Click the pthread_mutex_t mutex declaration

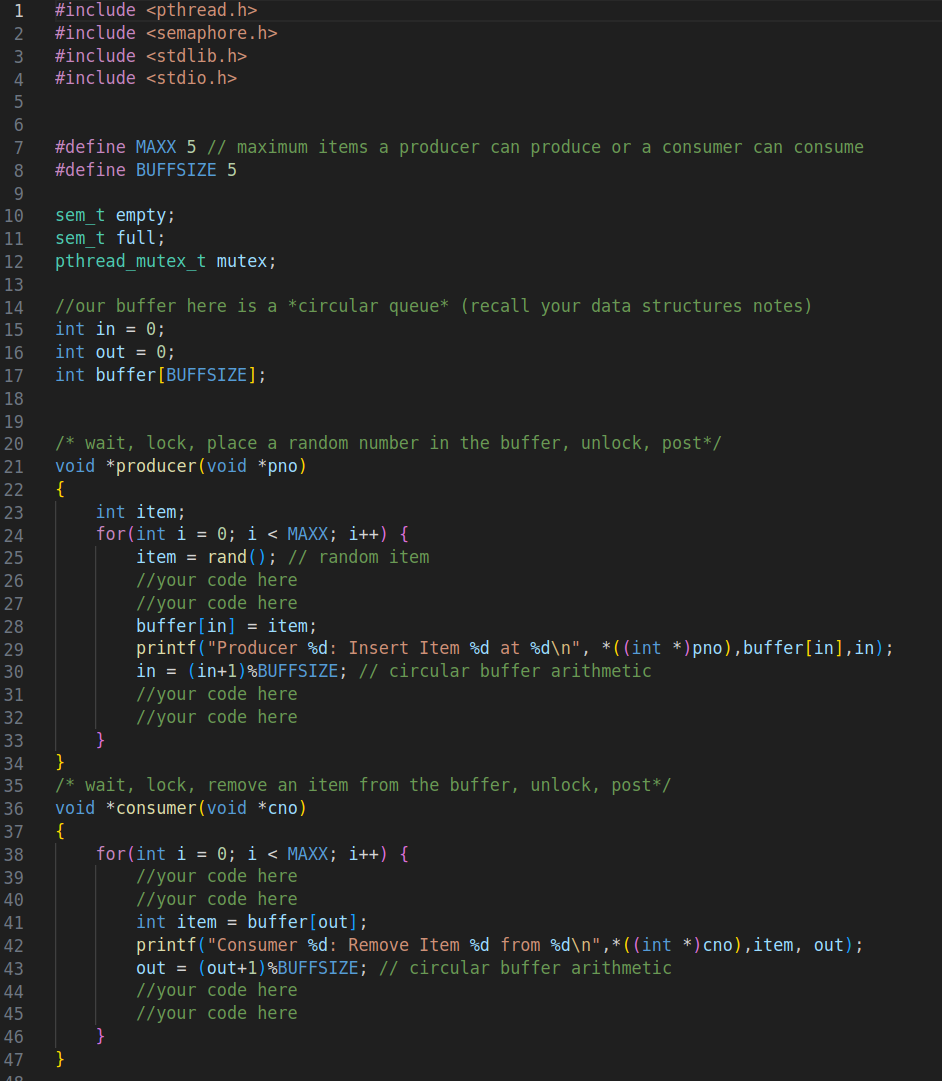coord(165,260)
